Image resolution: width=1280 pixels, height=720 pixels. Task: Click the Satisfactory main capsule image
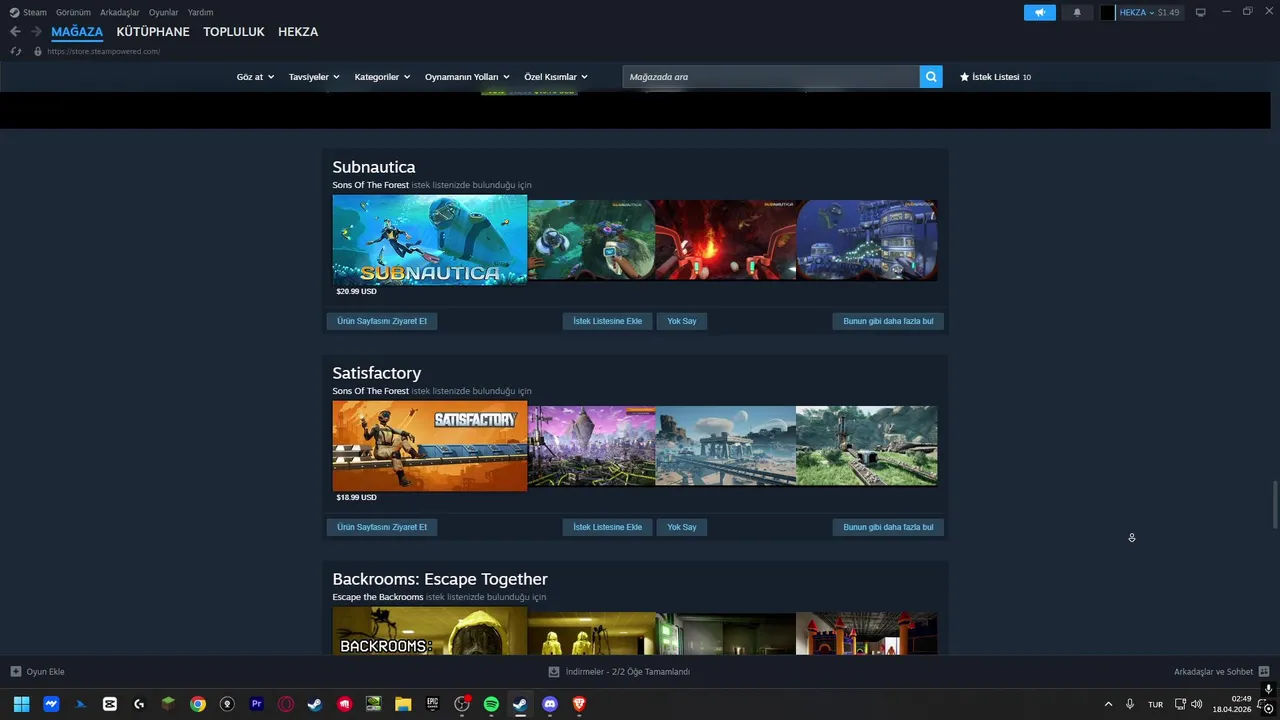click(430, 446)
